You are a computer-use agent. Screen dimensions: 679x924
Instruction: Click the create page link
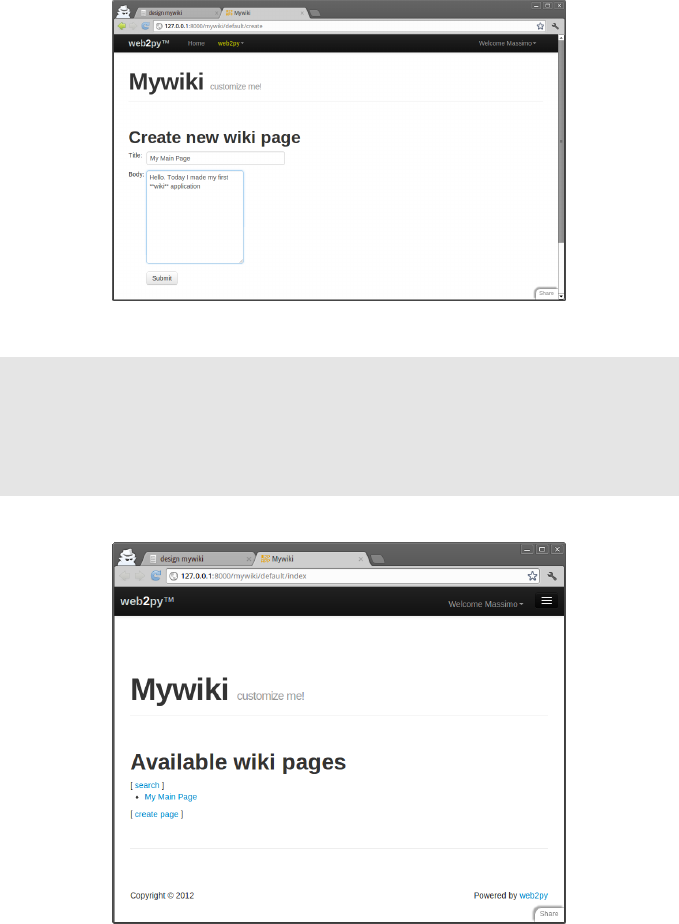pos(157,814)
